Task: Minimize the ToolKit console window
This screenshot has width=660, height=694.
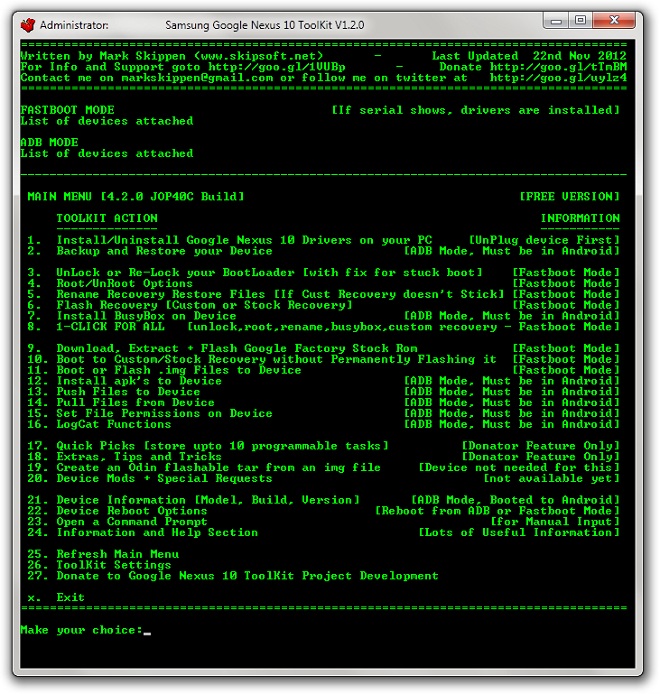Action: pyautogui.click(x=556, y=21)
